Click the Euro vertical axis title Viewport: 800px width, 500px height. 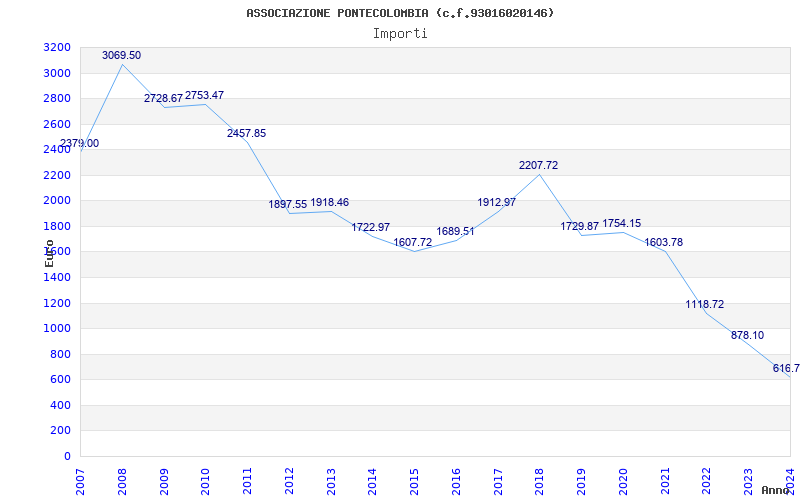click(49, 254)
